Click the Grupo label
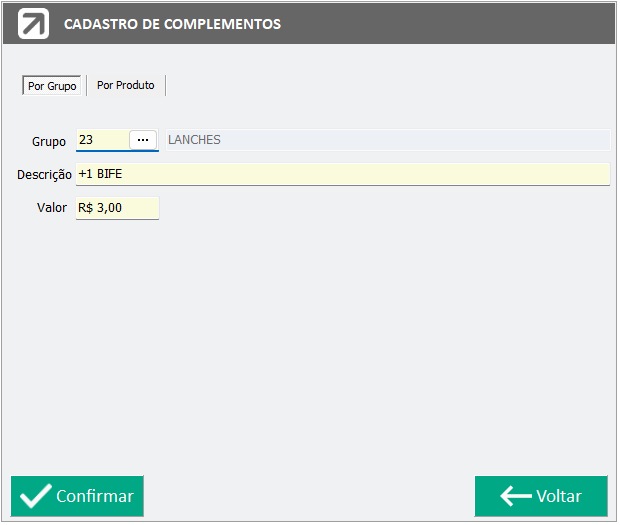The image size is (620, 525). coord(49,142)
